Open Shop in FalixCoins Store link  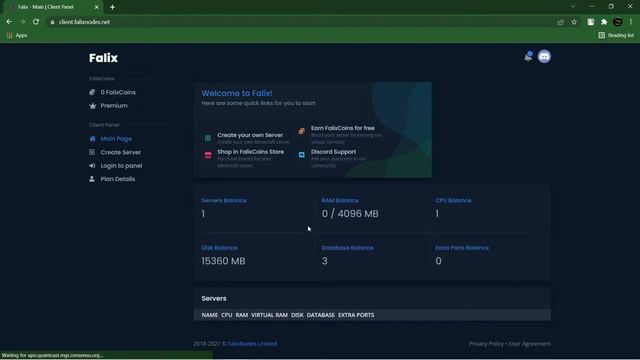tap(250, 152)
